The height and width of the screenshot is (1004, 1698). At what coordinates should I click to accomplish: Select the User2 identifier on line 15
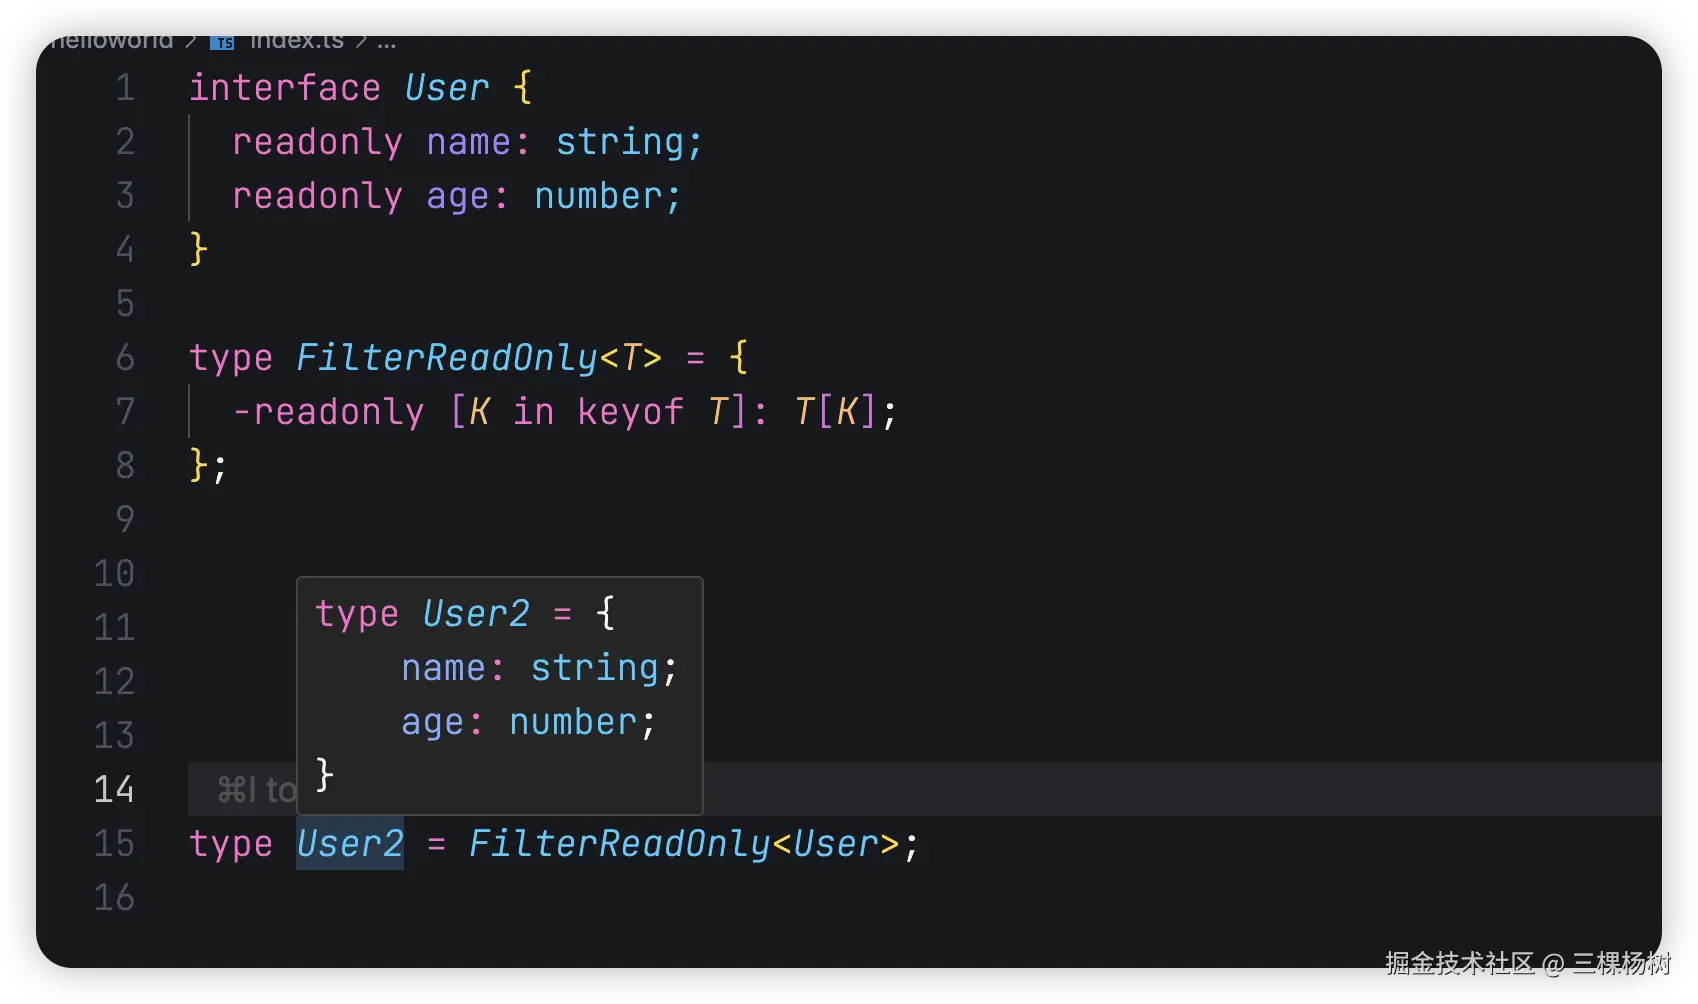(350, 843)
